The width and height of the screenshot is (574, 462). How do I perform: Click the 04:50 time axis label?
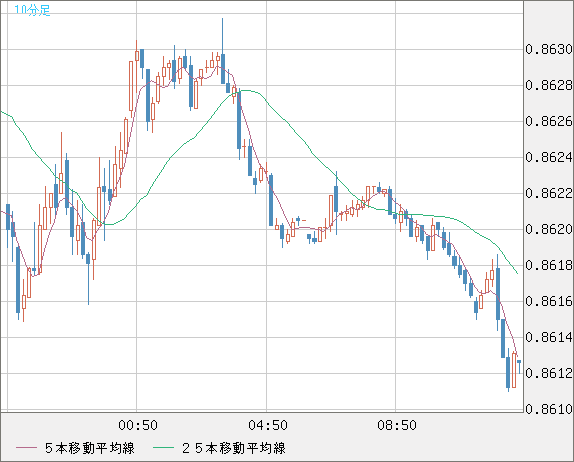pyautogui.click(x=268, y=425)
